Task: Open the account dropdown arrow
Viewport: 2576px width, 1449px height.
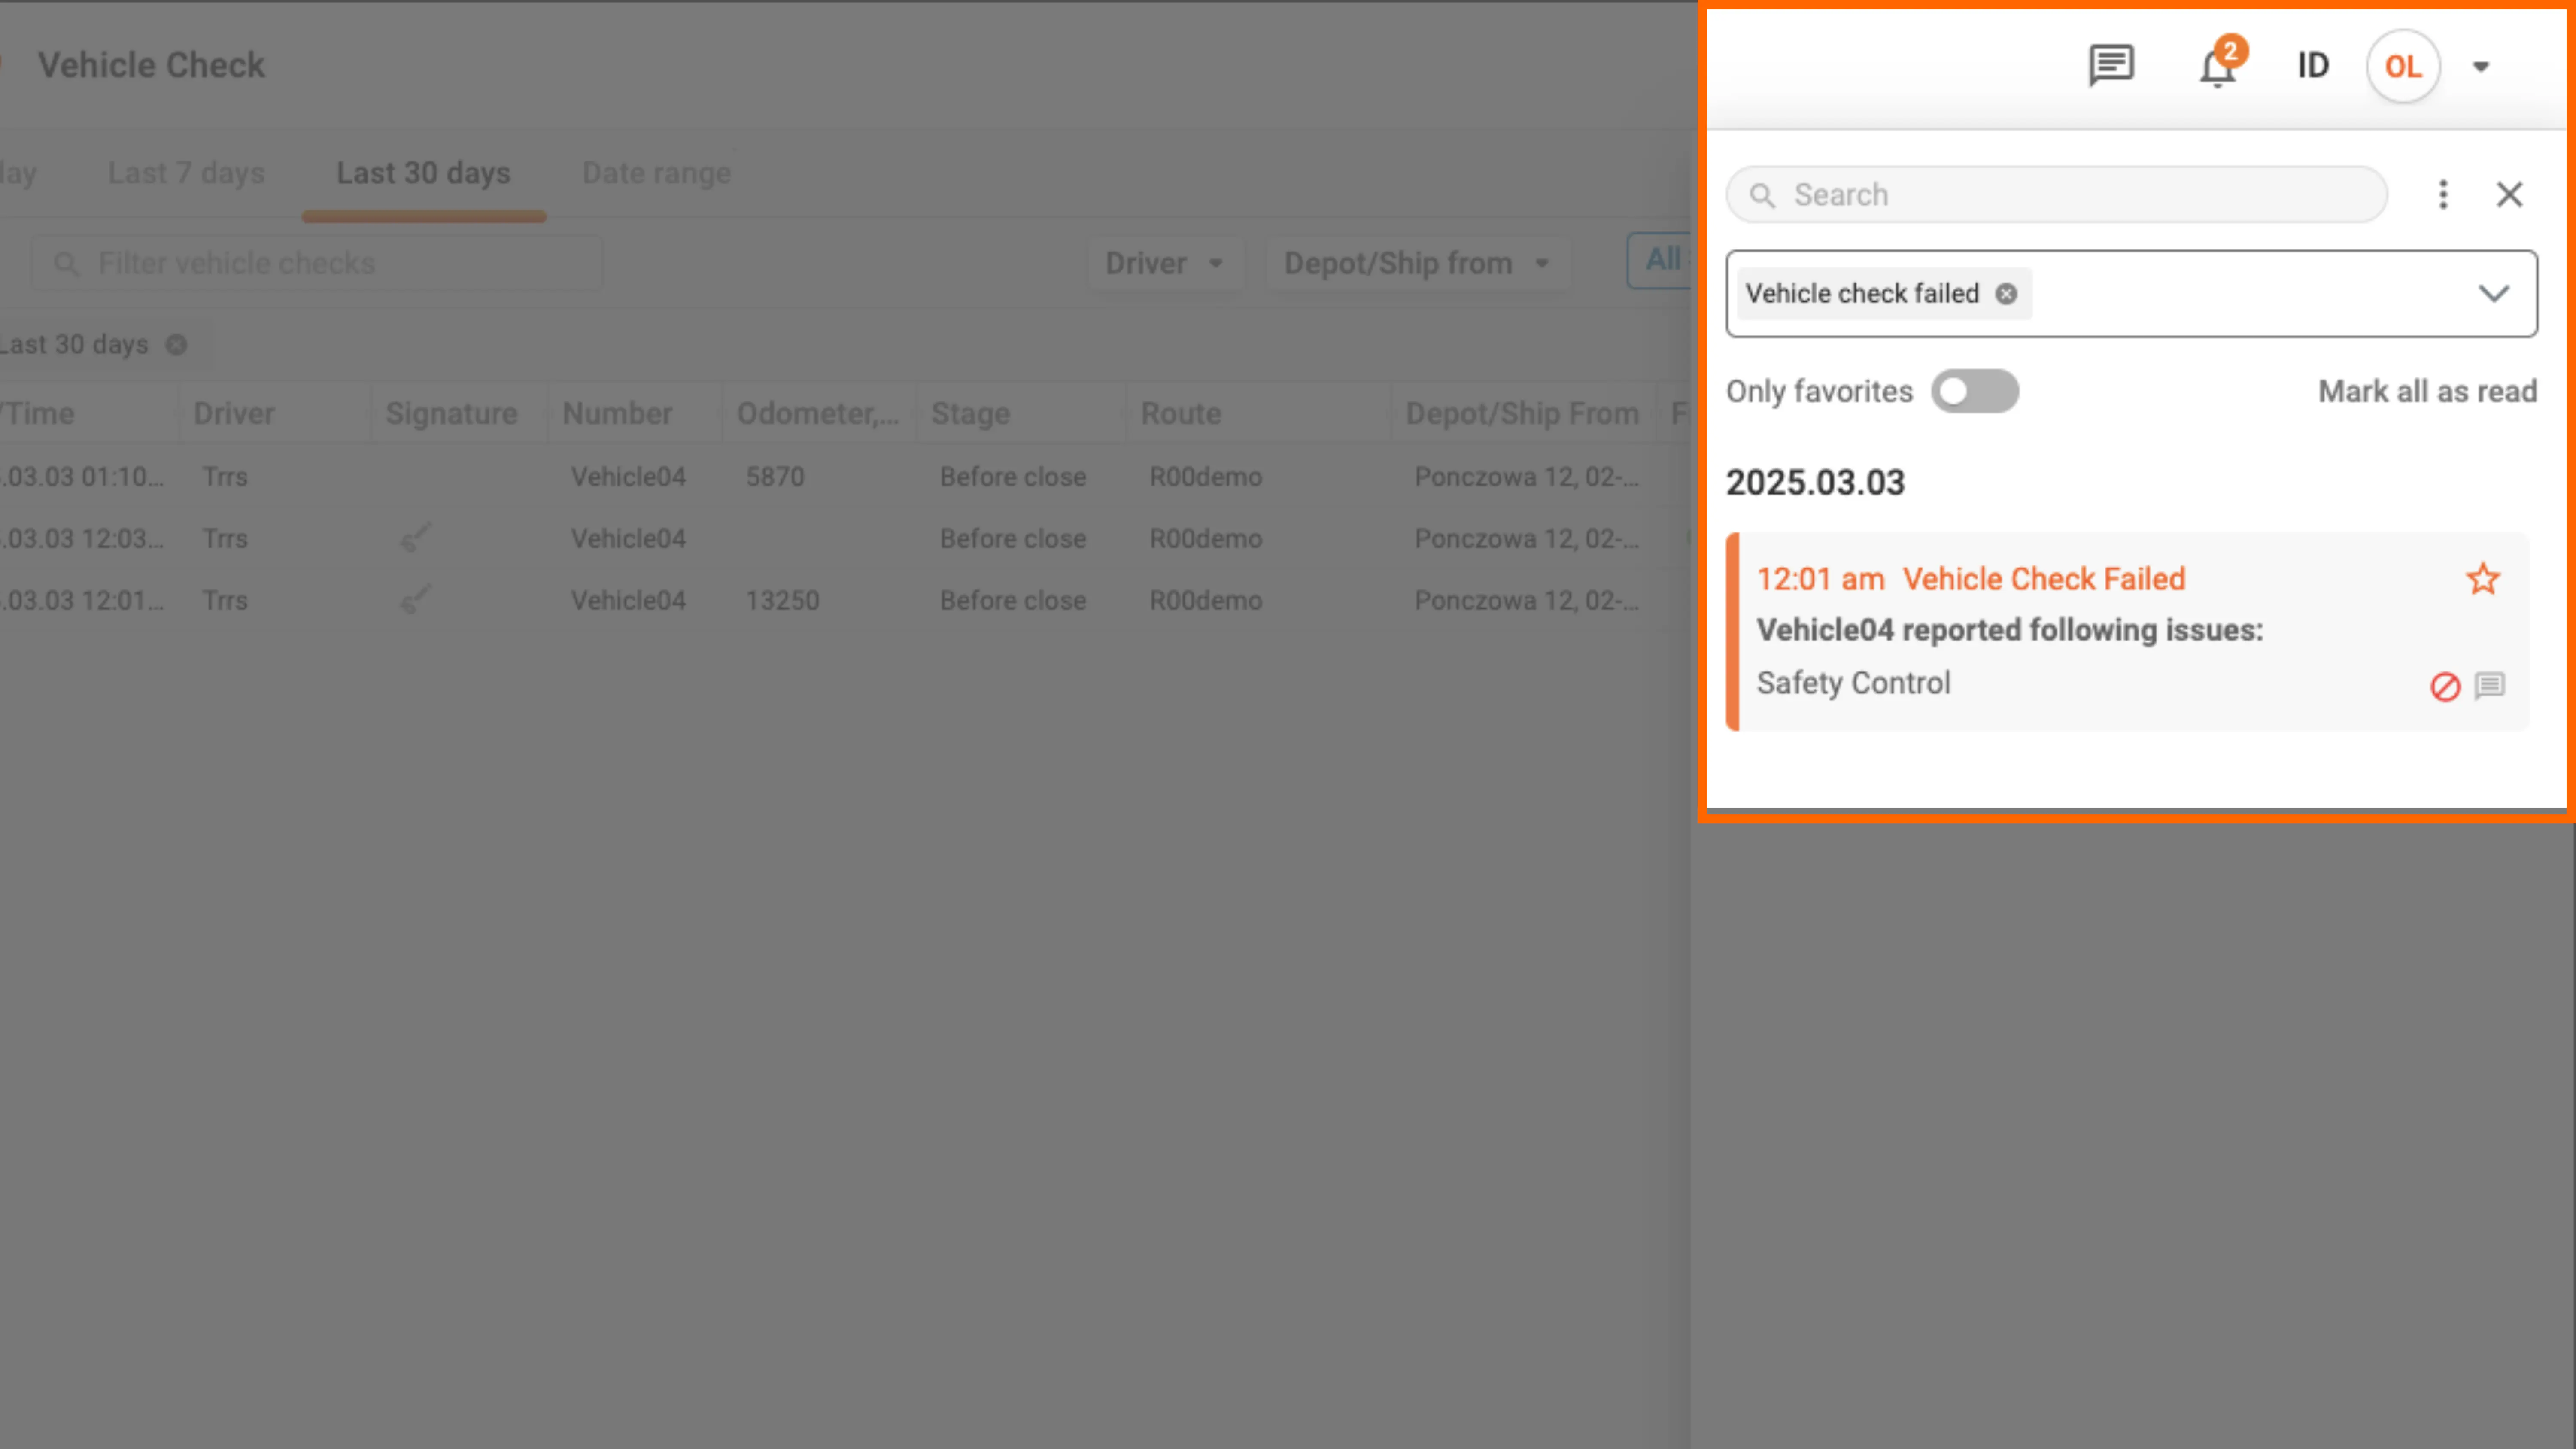Action: coord(2481,67)
